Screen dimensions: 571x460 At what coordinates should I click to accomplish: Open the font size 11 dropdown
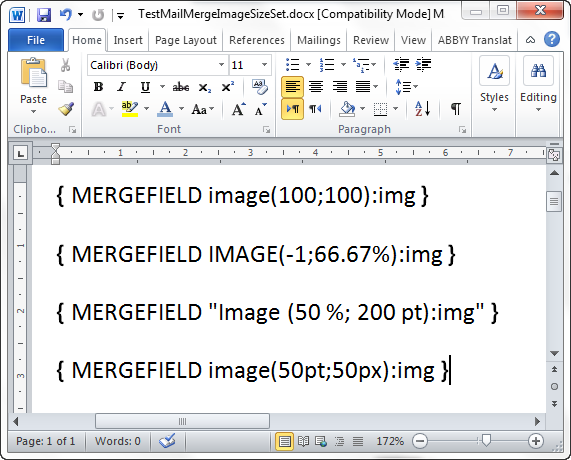[x=264, y=65]
